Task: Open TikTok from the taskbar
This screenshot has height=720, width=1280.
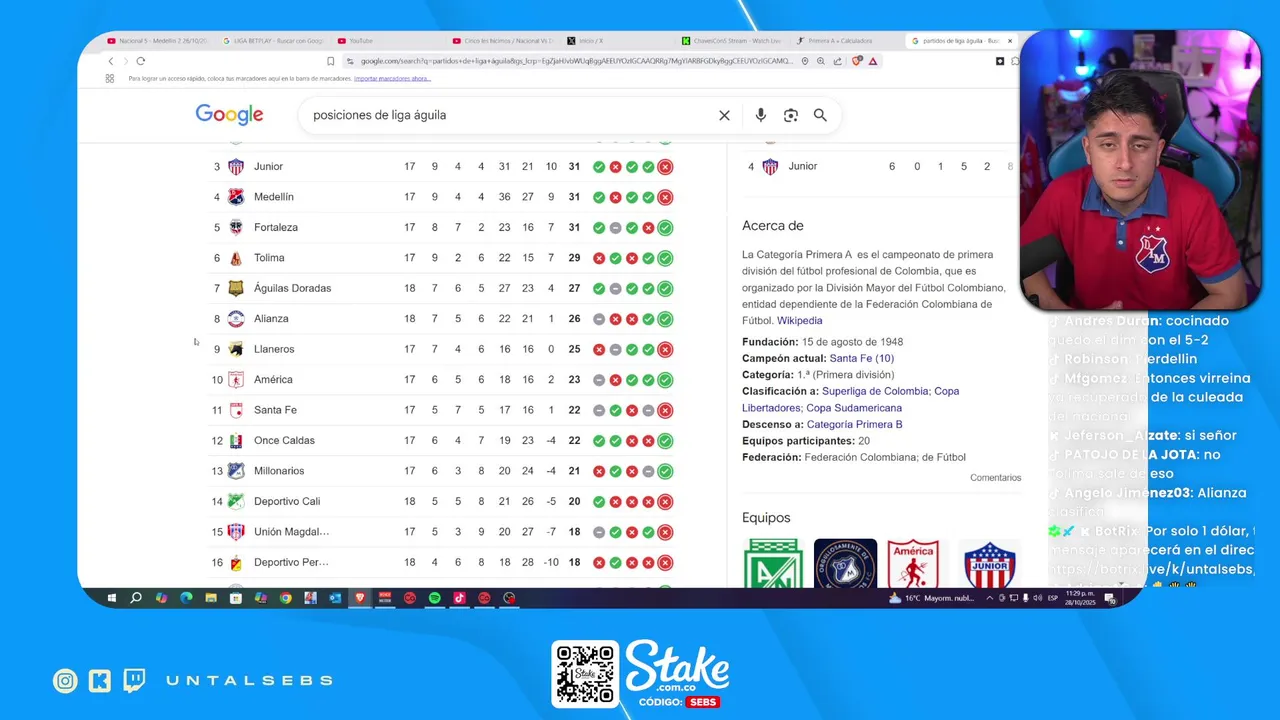Action: [x=460, y=598]
